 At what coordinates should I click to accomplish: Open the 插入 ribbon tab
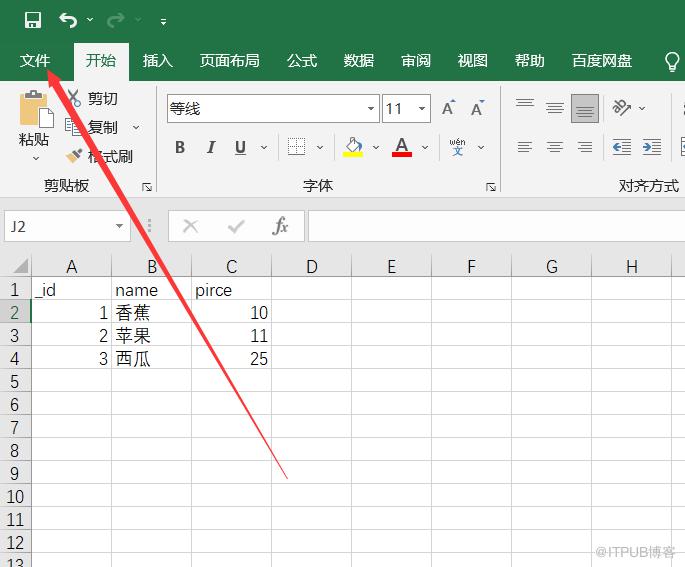[158, 60]
